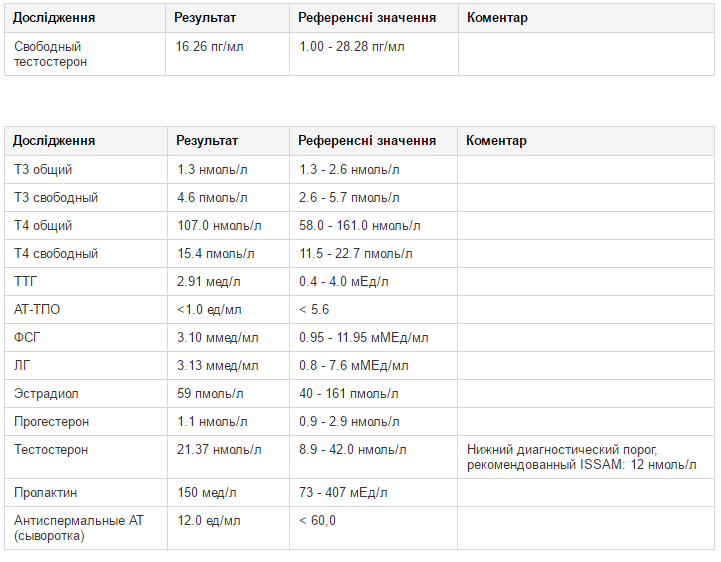Image resolution: width=721 pixels, height=562 pixels.
Task: Select the 'Пролактин' row label
Action: pos(46,493)
